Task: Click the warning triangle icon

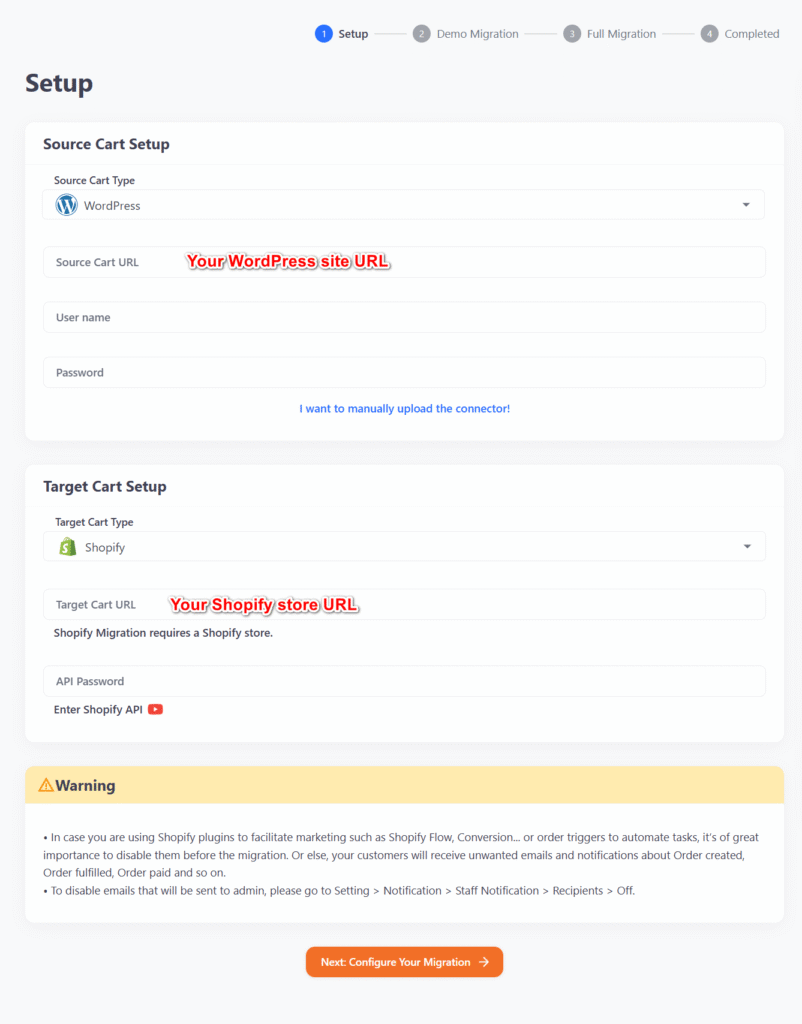Action: pyautogui.click(x=47, y=785)
